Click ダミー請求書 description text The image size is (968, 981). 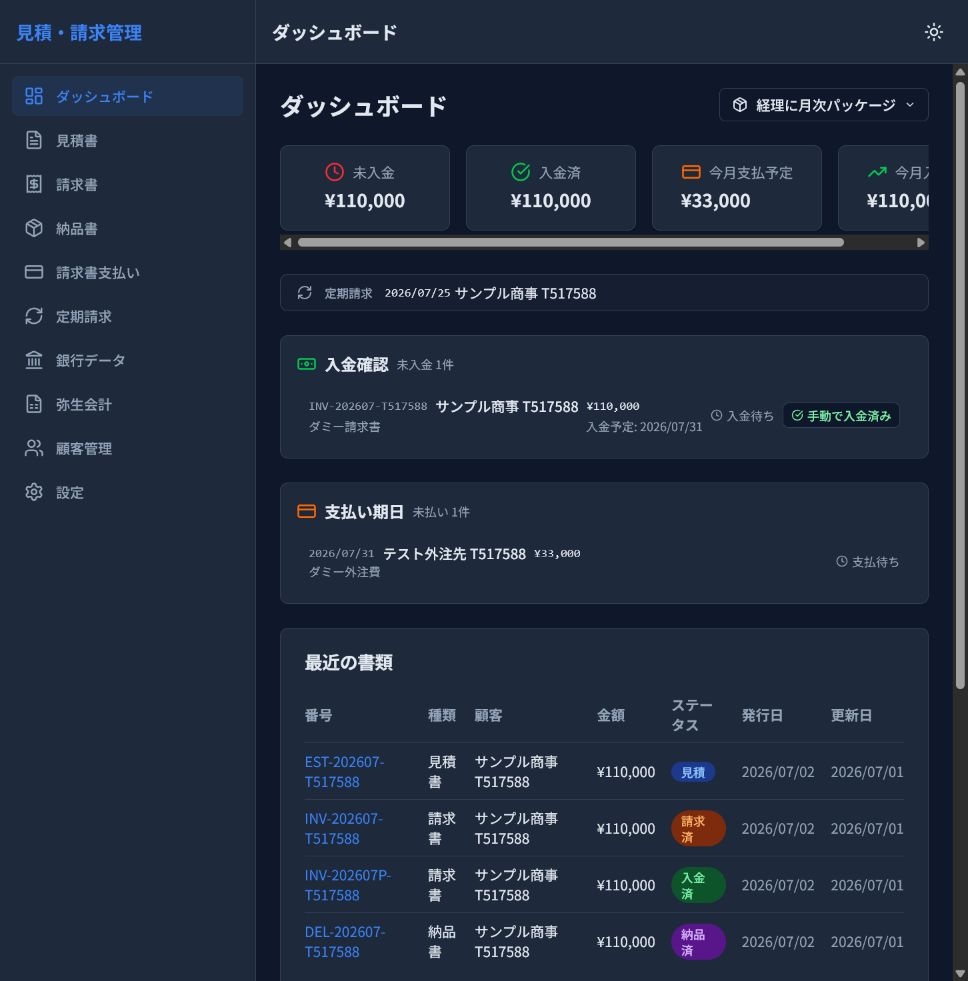(344, 427)
